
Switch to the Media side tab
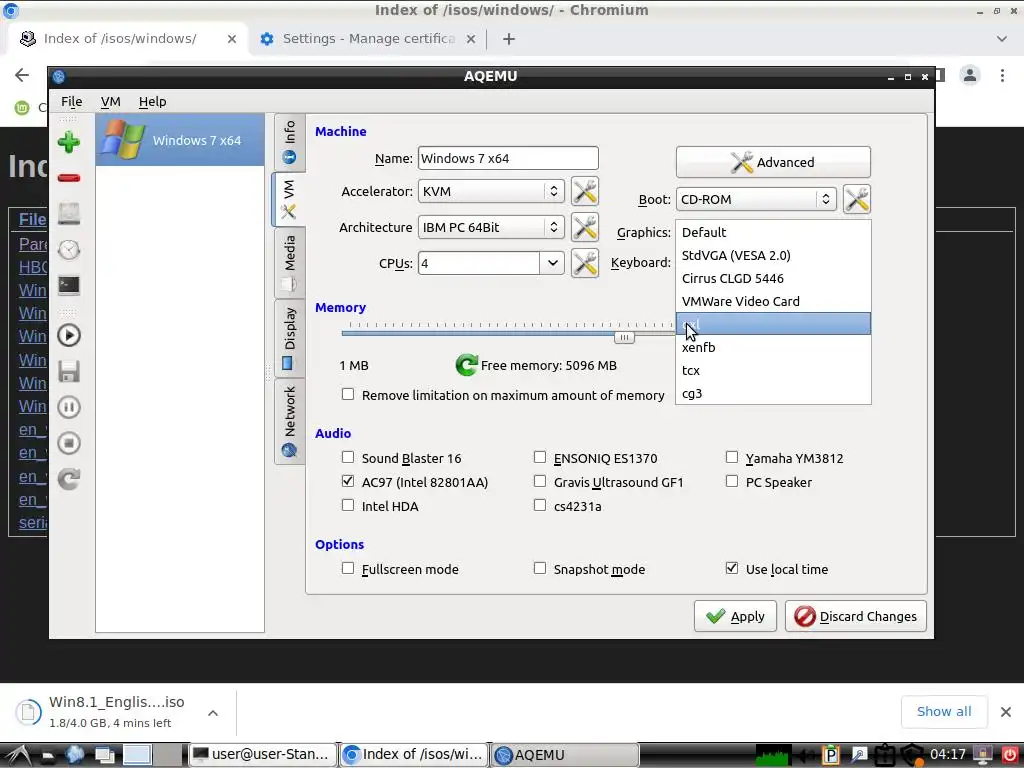(x=289, y=263)
